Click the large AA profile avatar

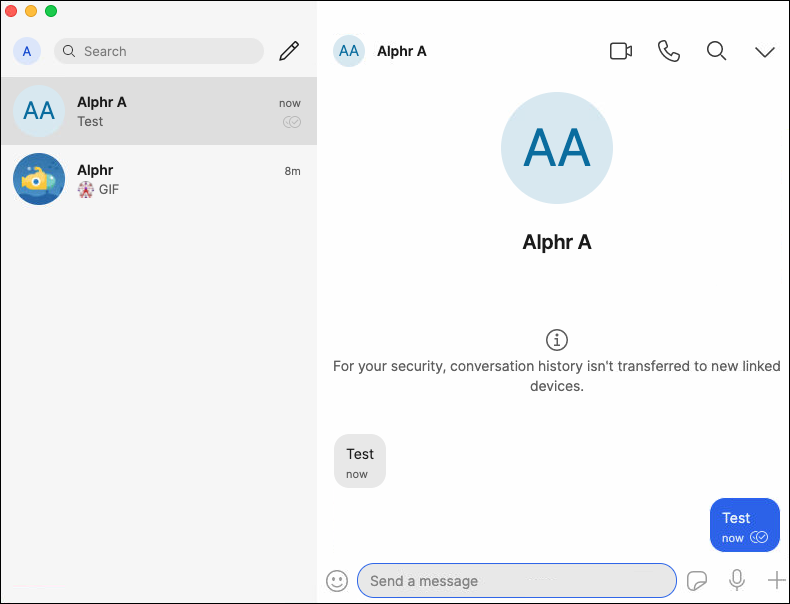click(557, 148)
